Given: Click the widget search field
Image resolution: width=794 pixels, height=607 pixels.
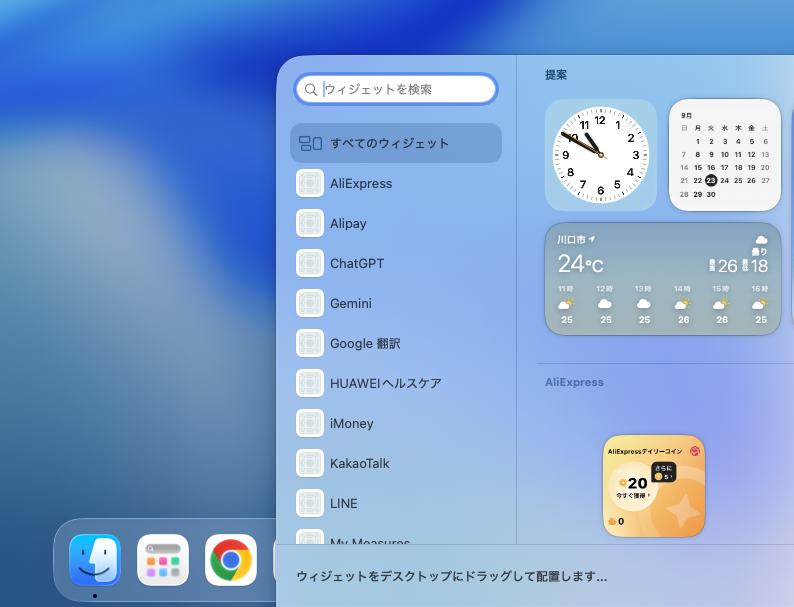Looking at the screenshot, I should [x=396, y=90].
